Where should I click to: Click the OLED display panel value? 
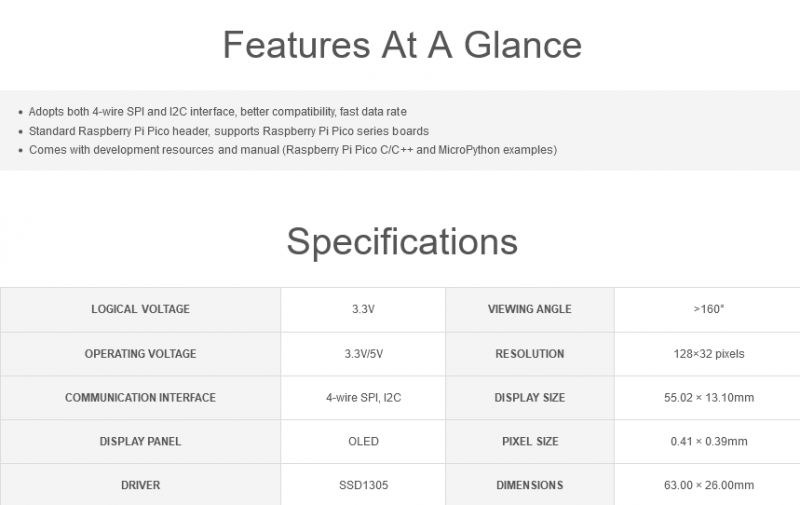pyautogui.click(x=363, y=441)
